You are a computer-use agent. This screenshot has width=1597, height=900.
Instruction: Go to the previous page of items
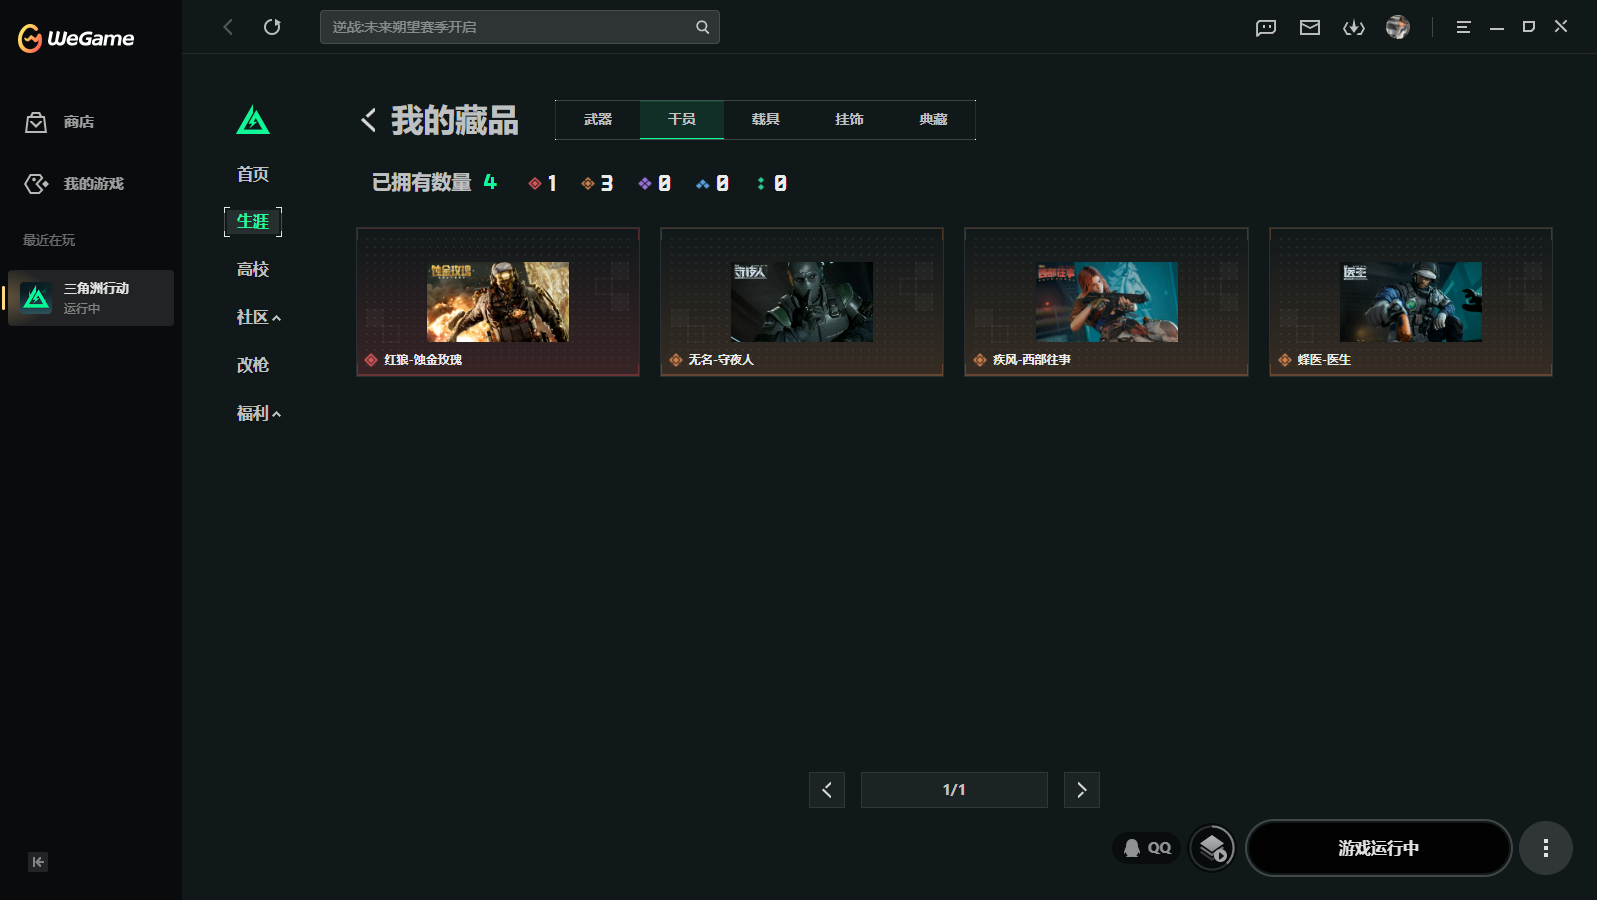[827, 790]
